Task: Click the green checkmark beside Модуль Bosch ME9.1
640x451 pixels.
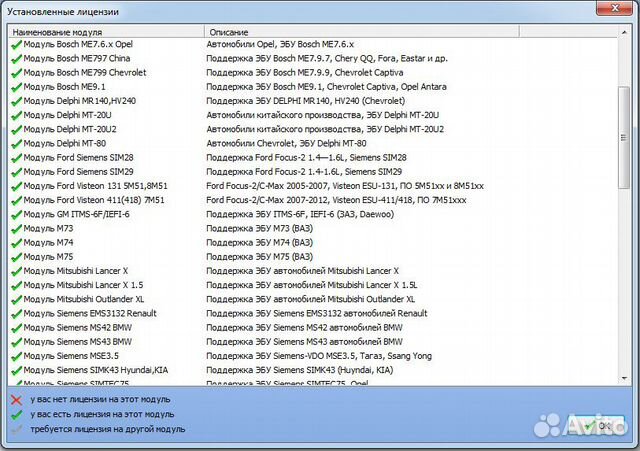Action: [x=16, y=87]
